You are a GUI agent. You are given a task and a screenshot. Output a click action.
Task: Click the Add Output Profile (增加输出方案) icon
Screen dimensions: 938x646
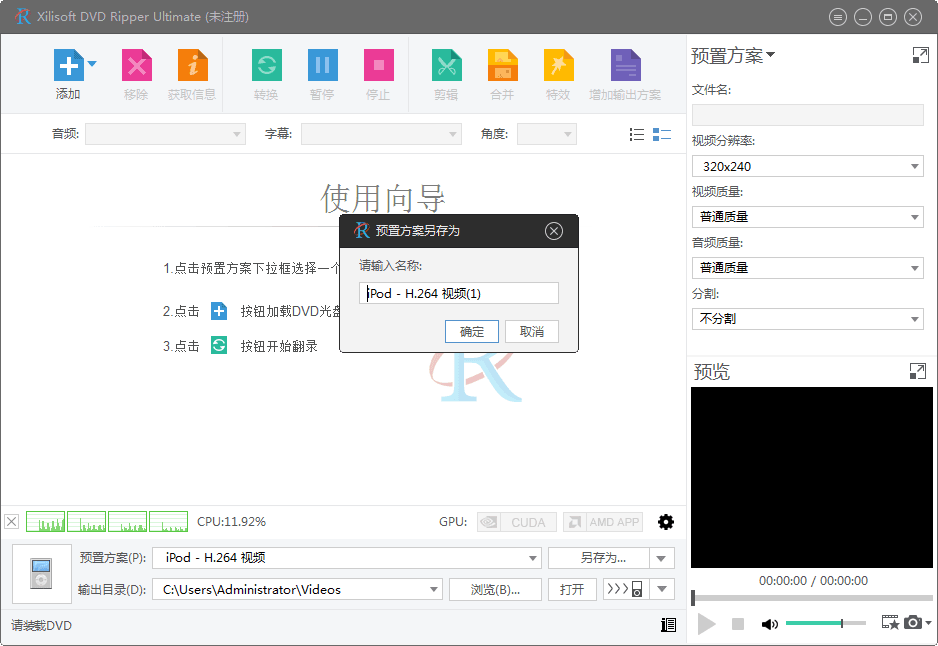pyautogui.click(x=626, y=65)
